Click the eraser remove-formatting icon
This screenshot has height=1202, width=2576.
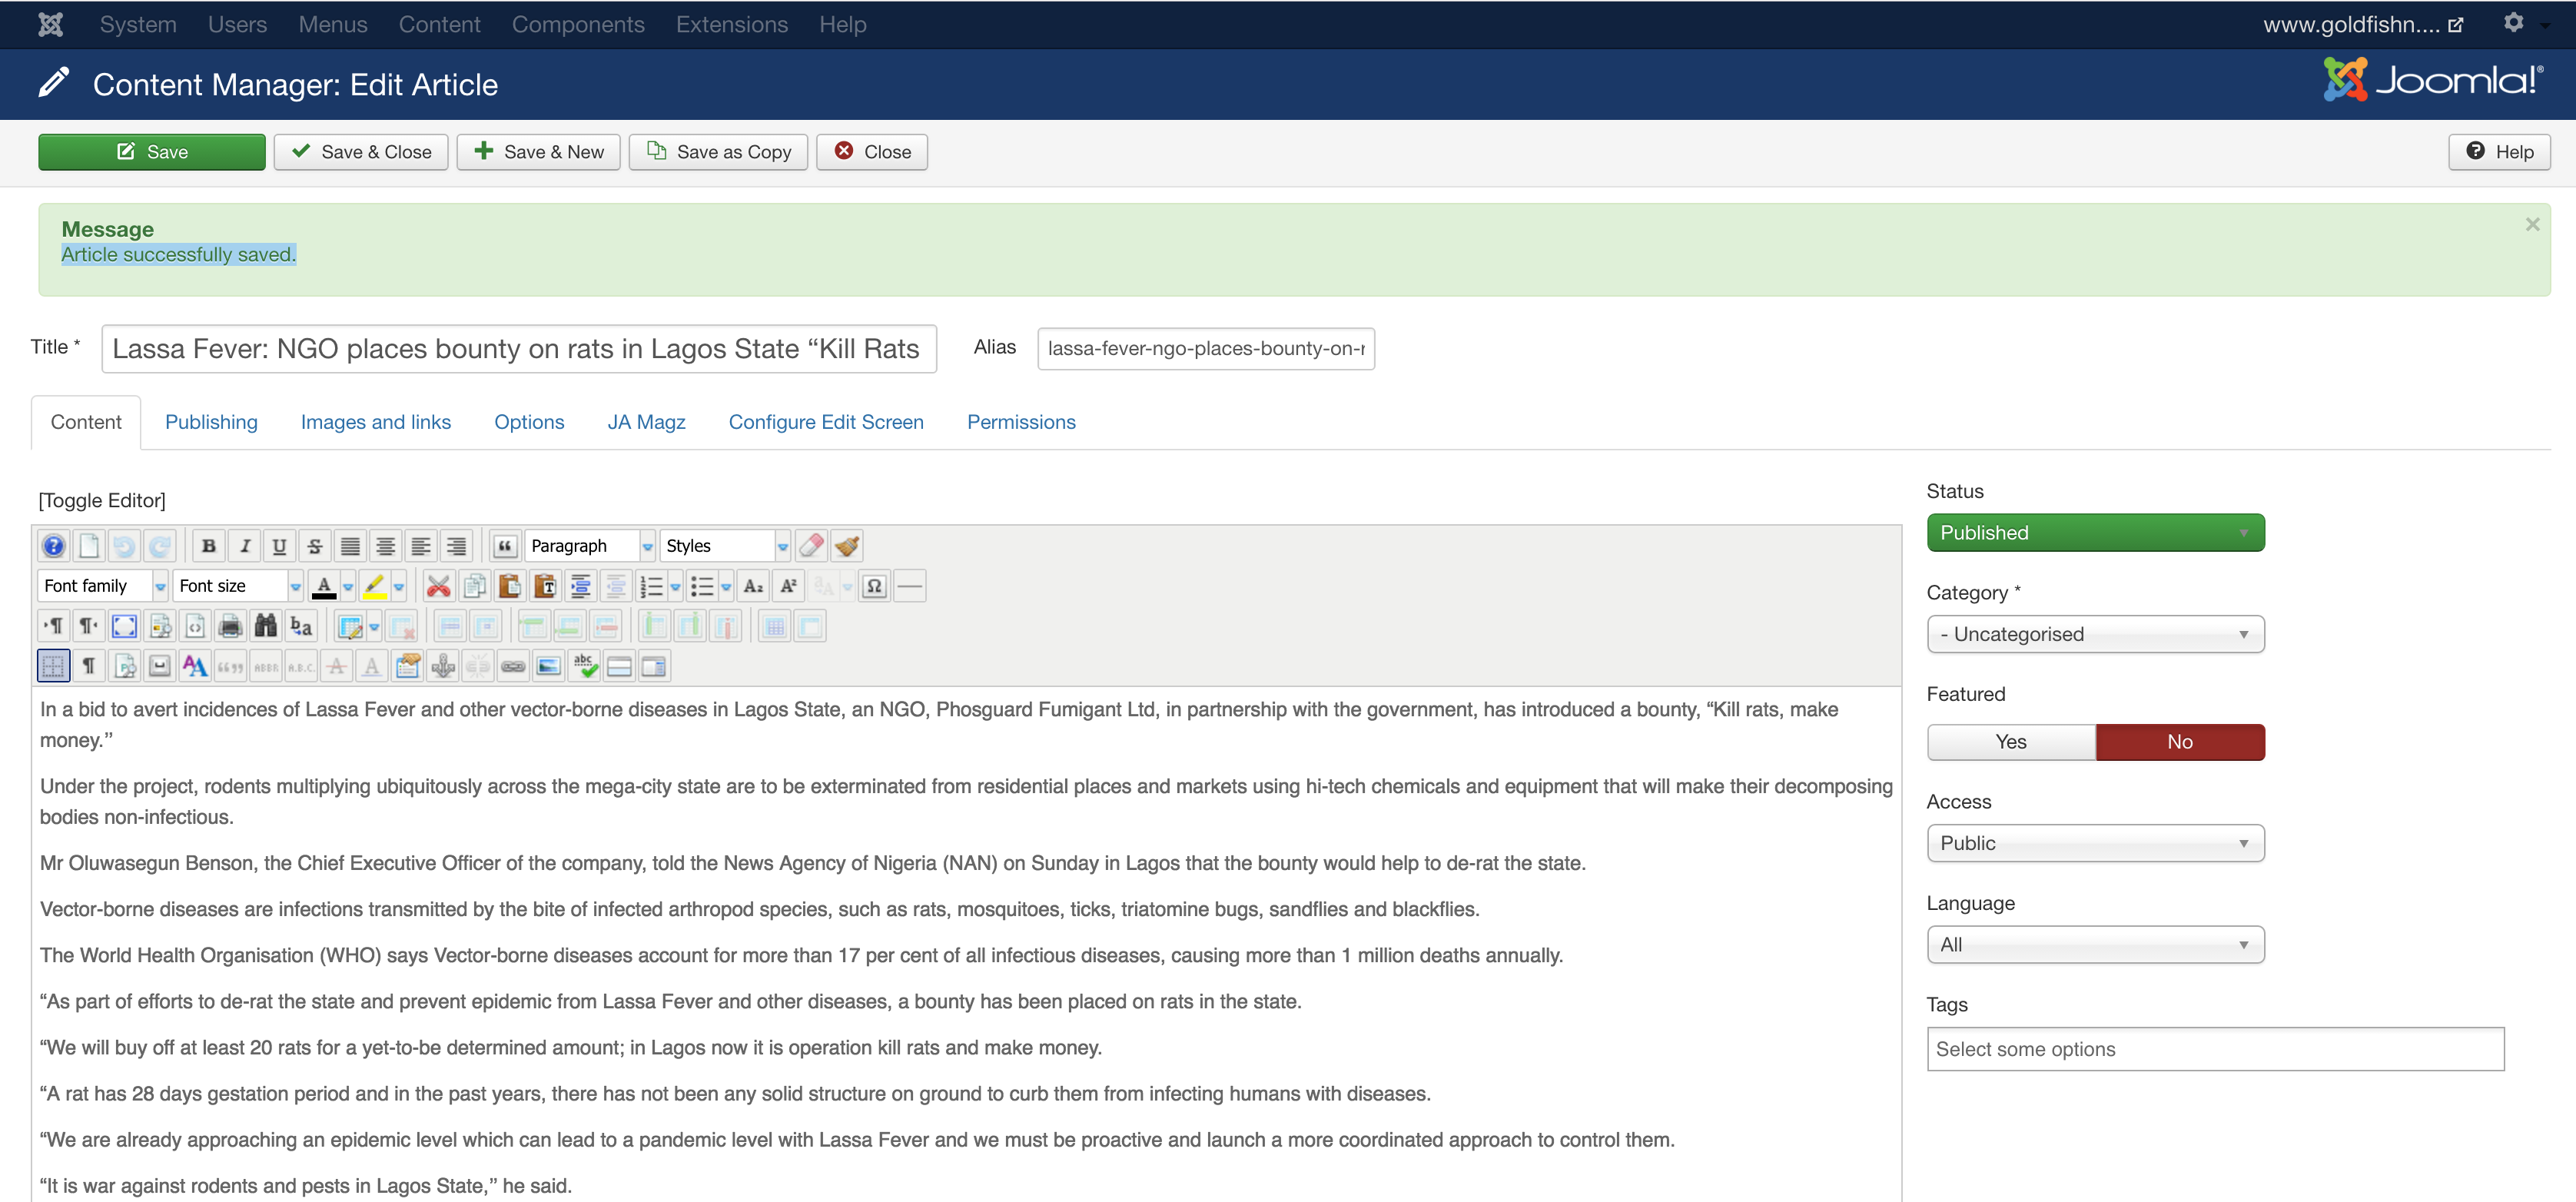[812, 546]
